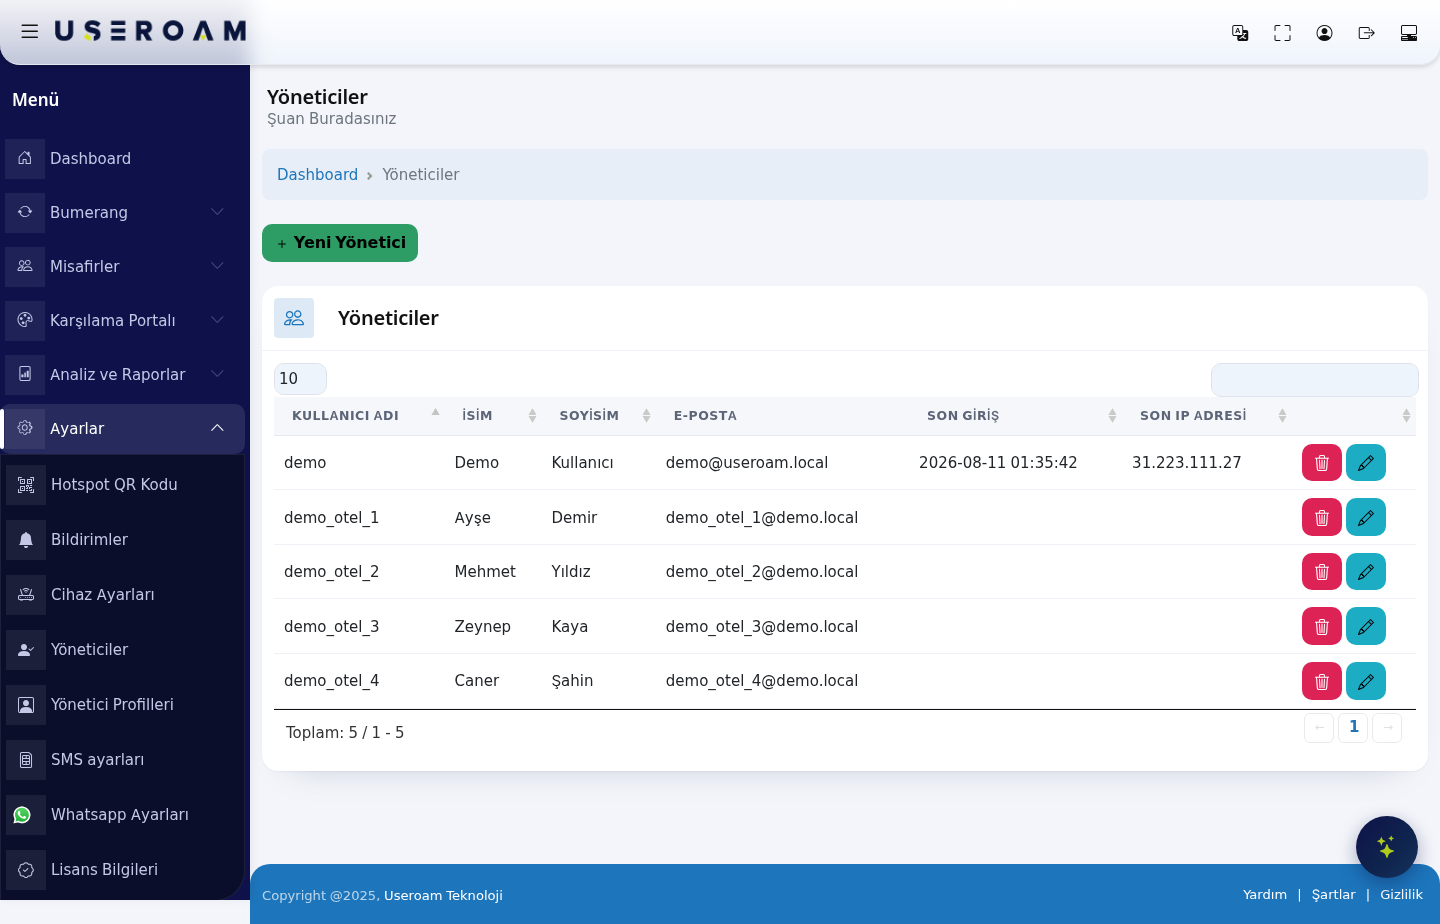The height and width of the screenshot is (924, 1440).
Task: Collapse the Ayarlar submenu chevron
Action: click(x=217, y=428)
